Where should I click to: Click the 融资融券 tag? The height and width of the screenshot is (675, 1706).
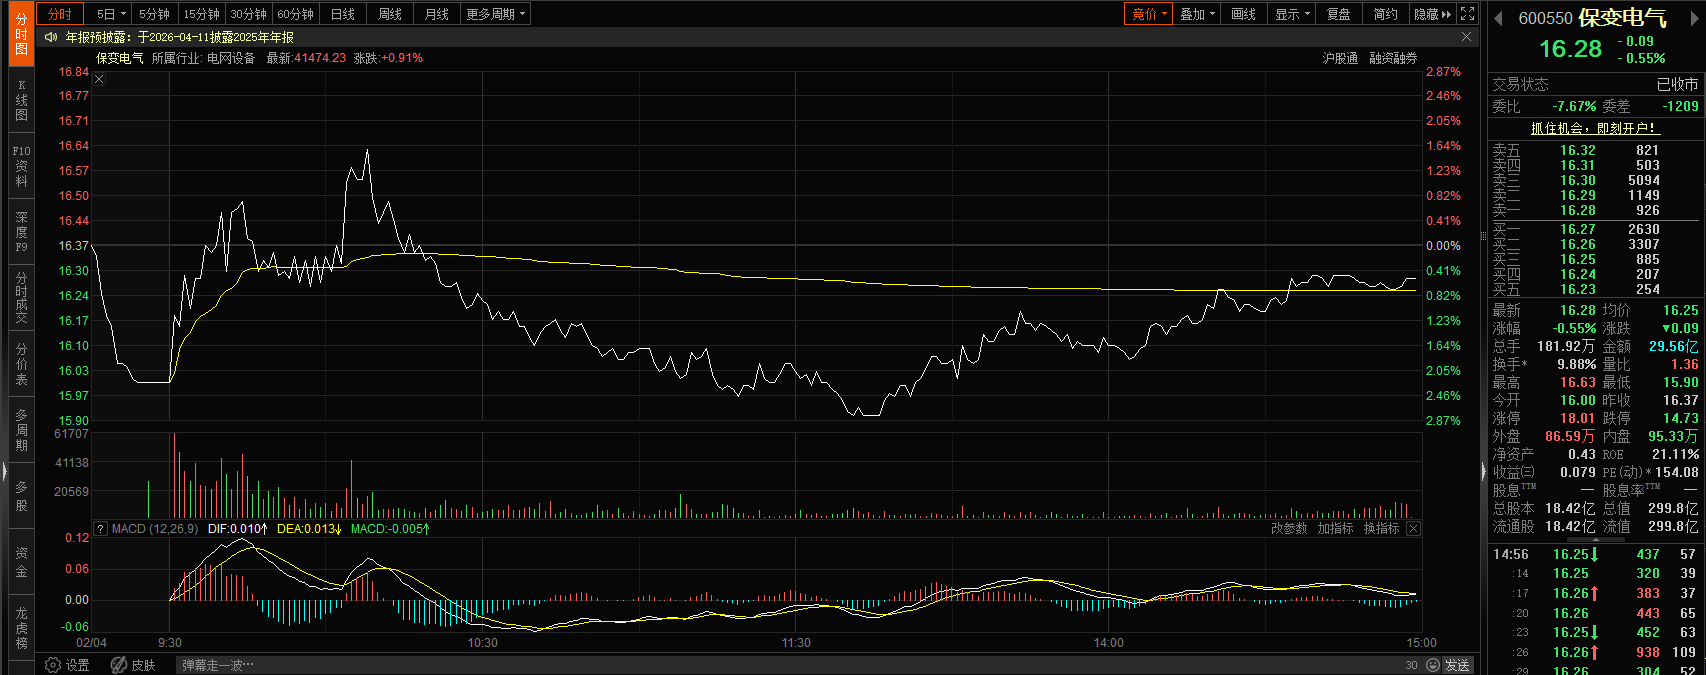tap(1393, 58)
